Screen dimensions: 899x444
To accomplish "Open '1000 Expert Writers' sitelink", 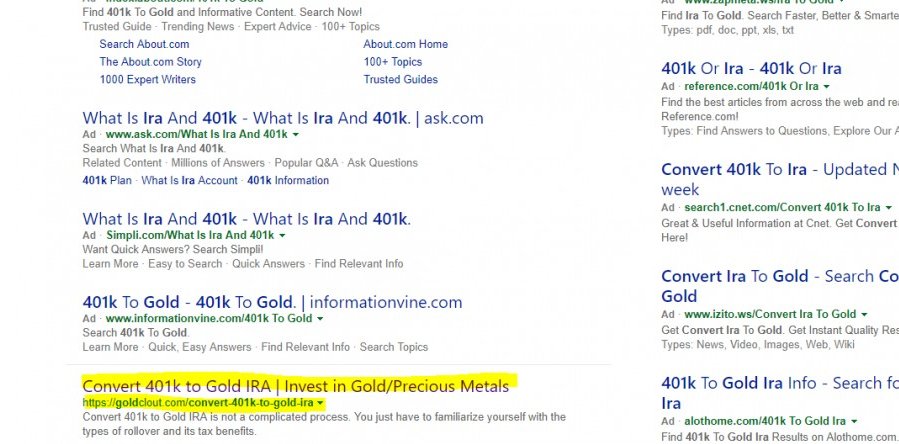I will tap(147, 80).
